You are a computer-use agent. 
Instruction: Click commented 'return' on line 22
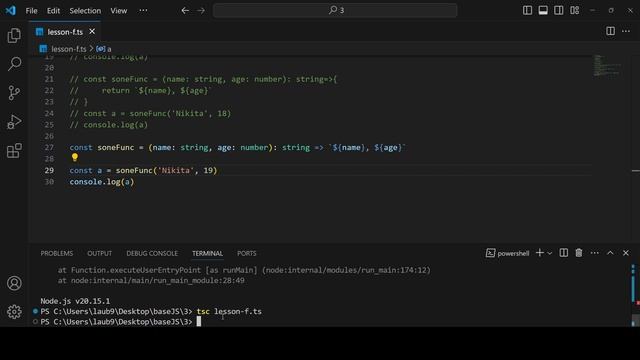tap(116, 91)
